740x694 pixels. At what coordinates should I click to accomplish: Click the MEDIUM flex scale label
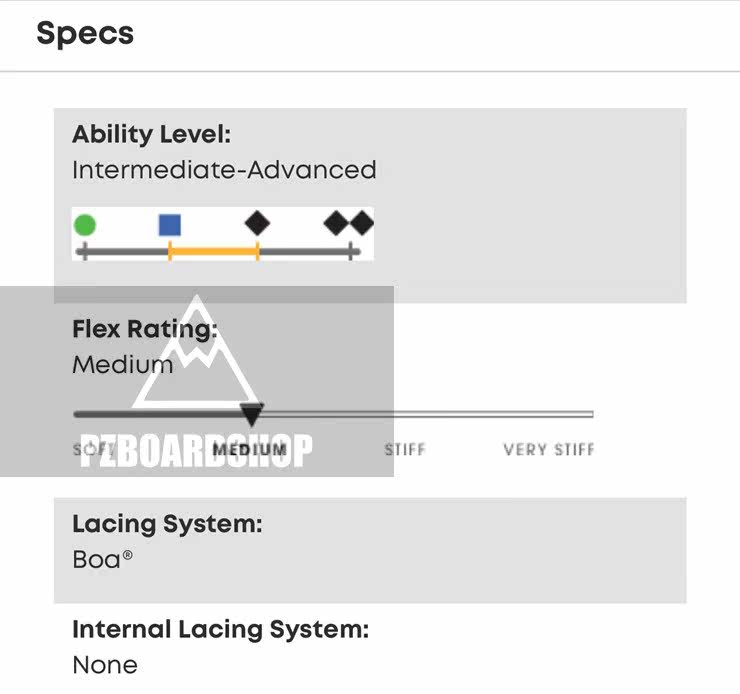point(249,450)
